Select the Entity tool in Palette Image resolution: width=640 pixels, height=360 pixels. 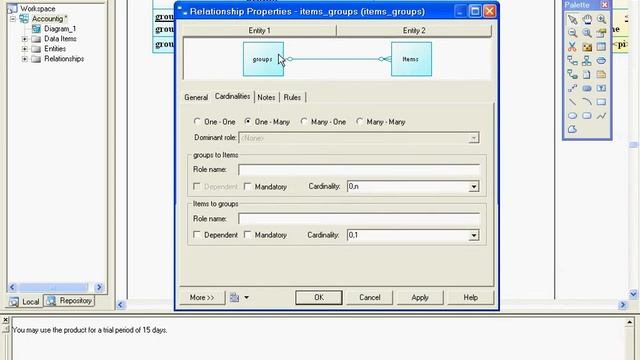601,47
